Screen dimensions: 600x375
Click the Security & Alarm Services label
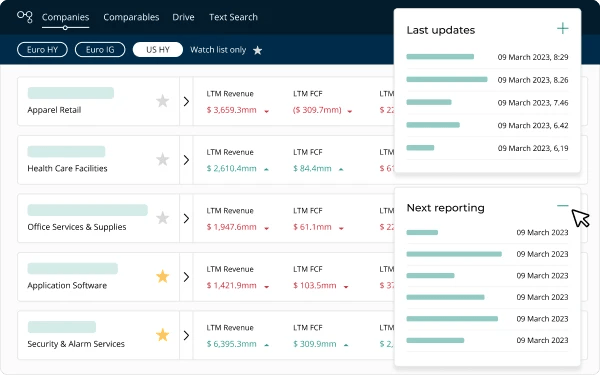76,344
